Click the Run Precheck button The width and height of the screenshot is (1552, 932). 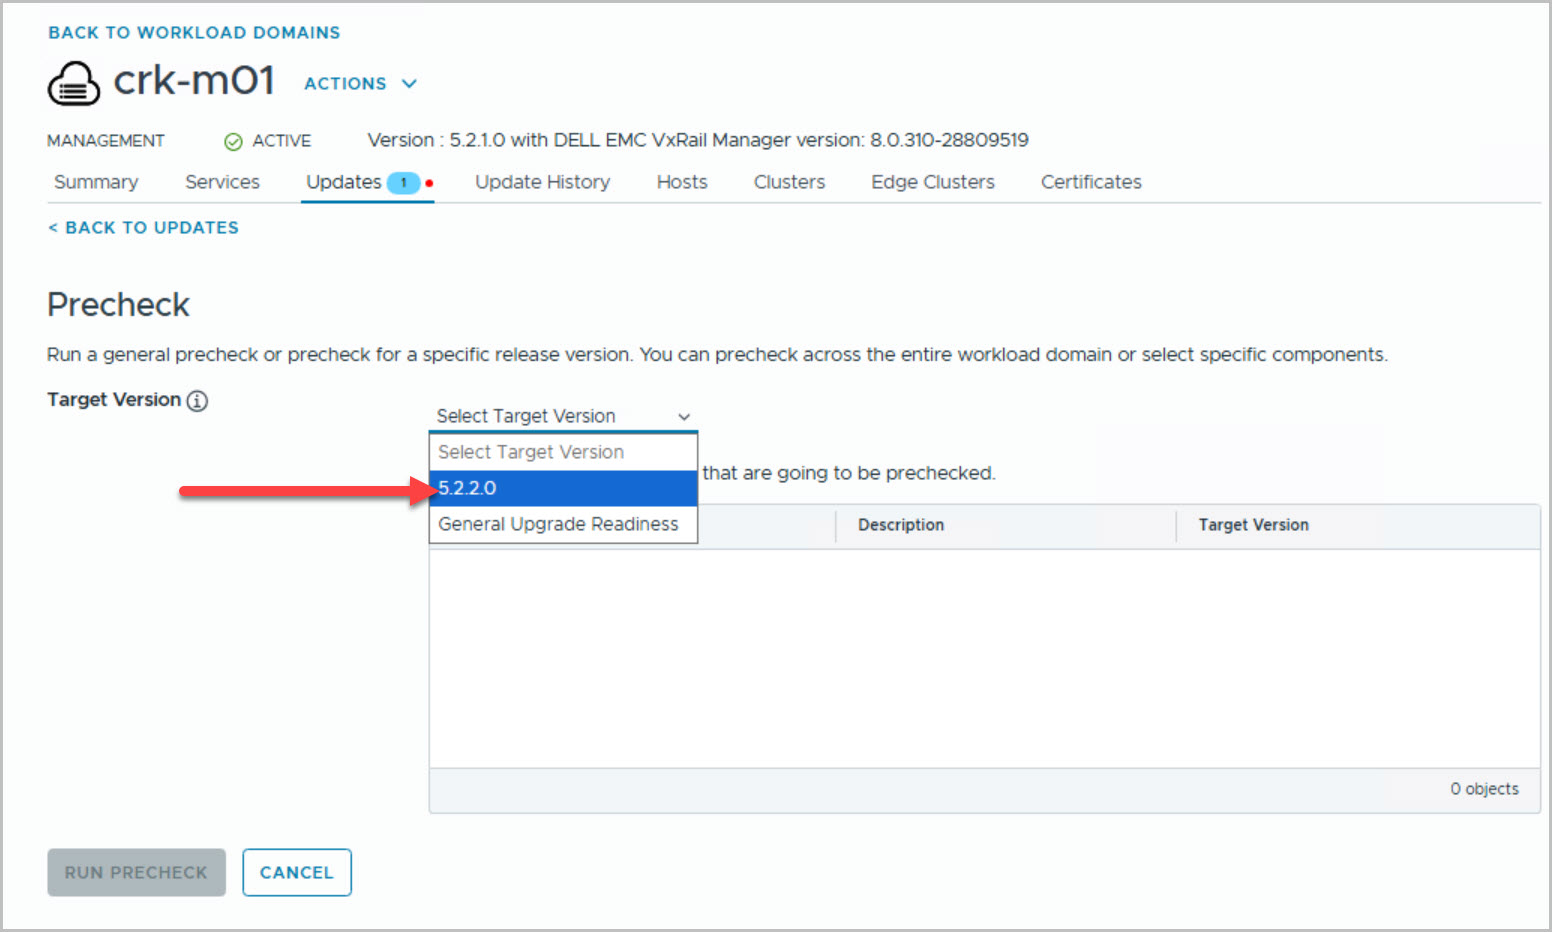coord(136,872)
